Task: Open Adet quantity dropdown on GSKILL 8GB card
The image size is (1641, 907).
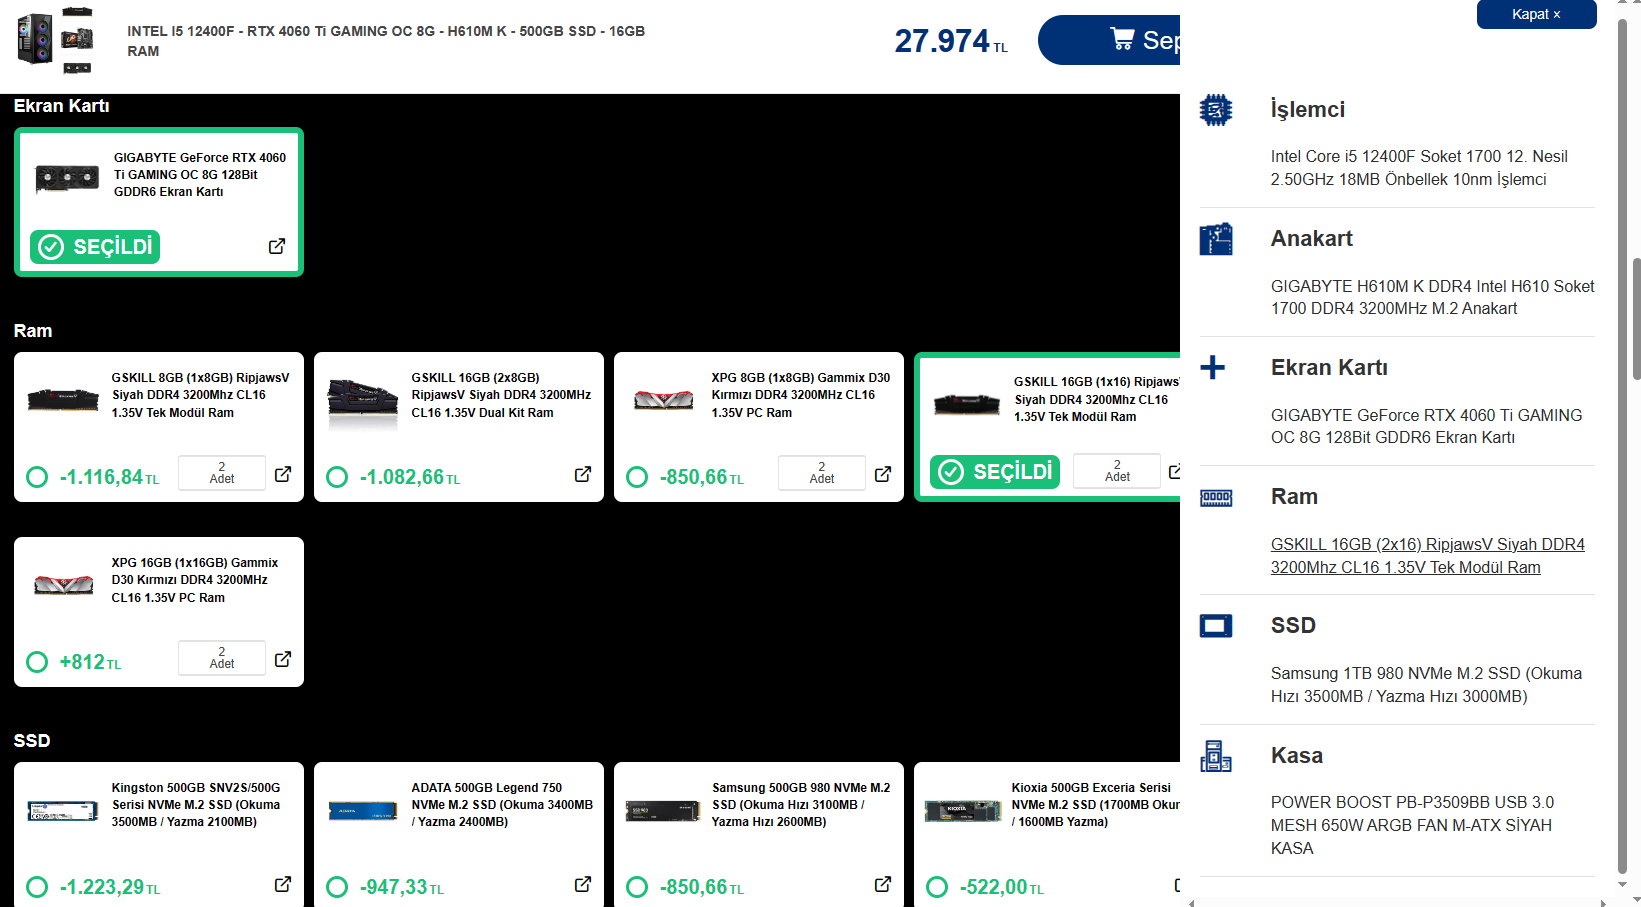Action: click(x=222, y=473)
